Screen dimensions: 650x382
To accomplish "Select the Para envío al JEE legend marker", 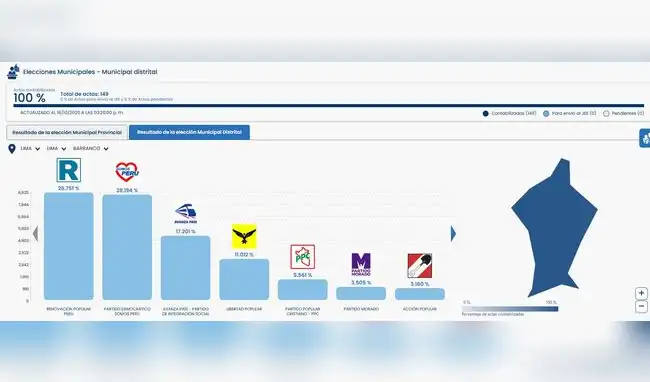I will pos(546,114).
